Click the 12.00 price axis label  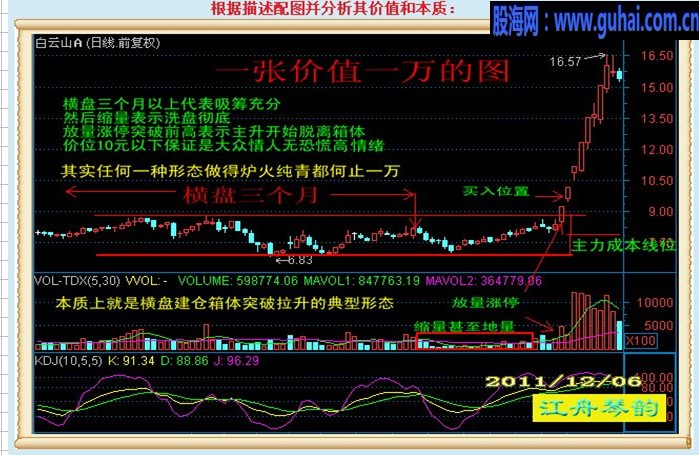(657, 150)
